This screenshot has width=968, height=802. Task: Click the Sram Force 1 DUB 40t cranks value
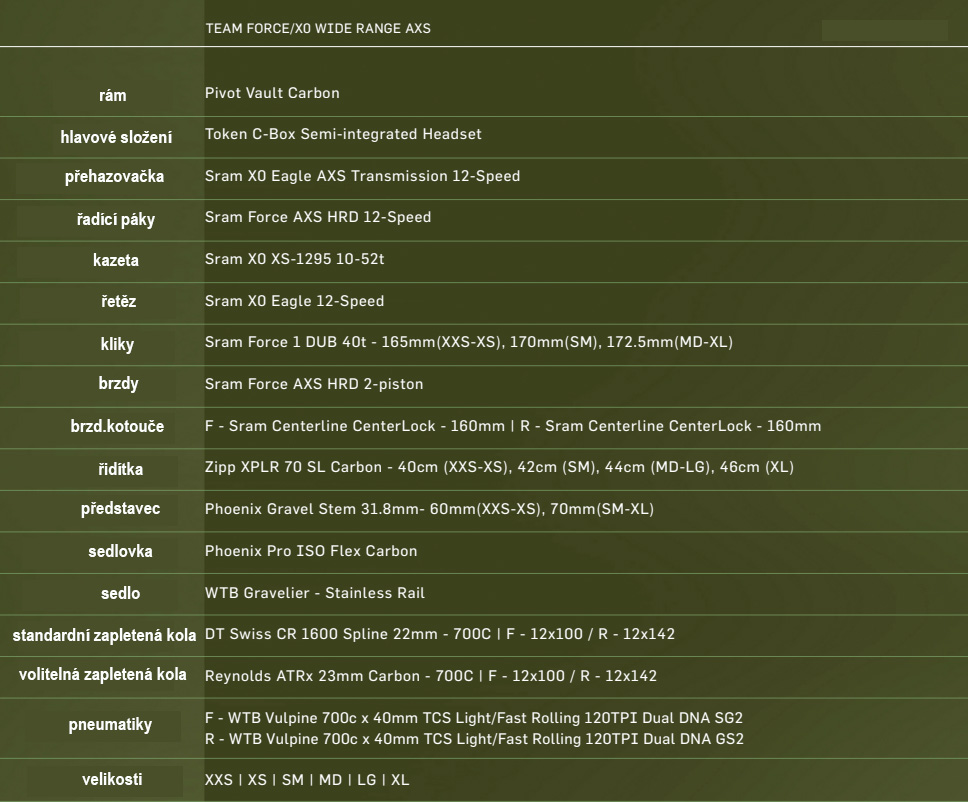click(468, 343)
